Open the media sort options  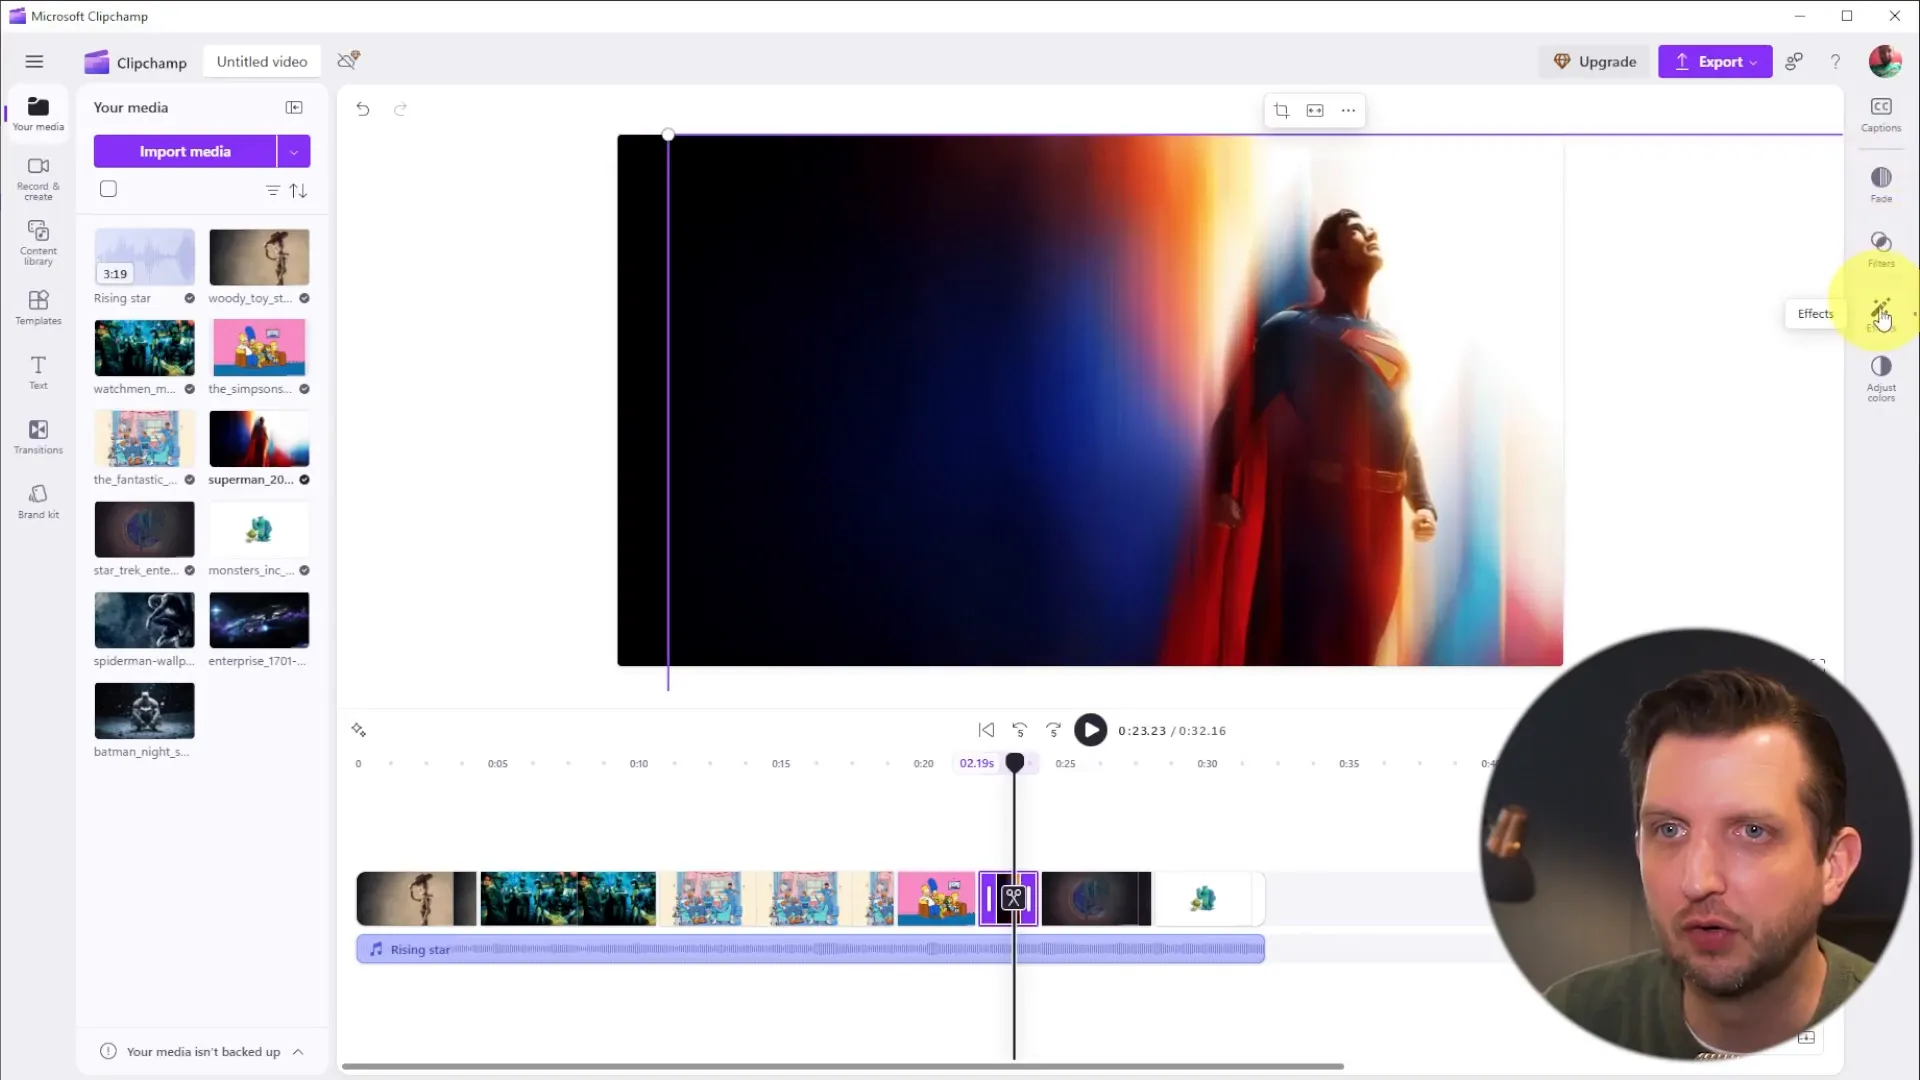pos(298,190)
